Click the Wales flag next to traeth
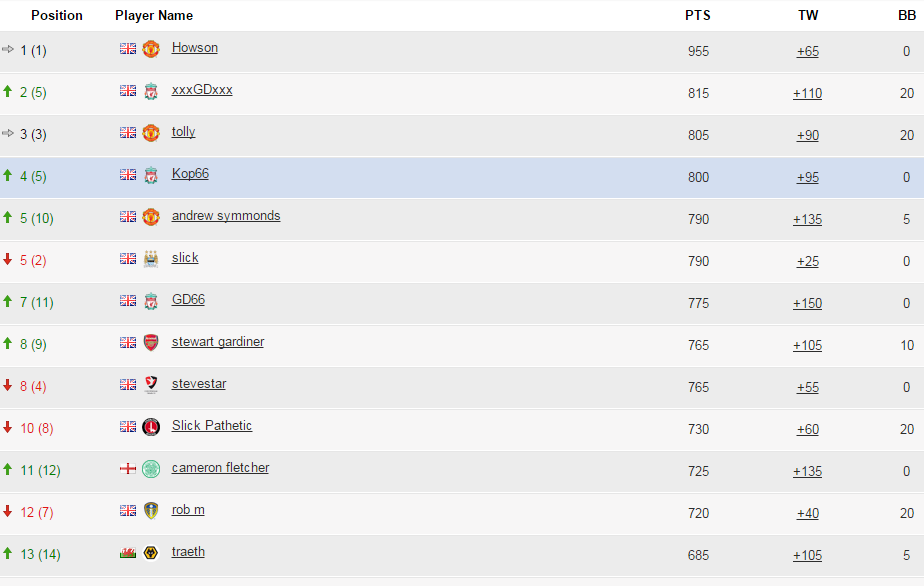The height and width of the screenshot is (586, 924). tap(128, 553)
